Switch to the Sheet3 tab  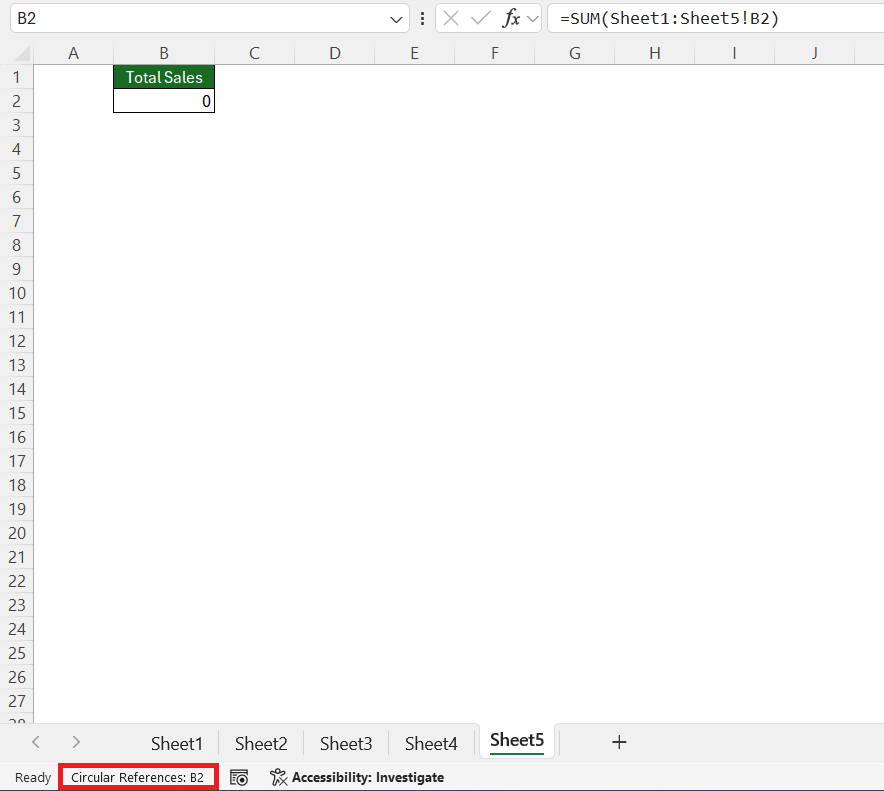point(346,744)
